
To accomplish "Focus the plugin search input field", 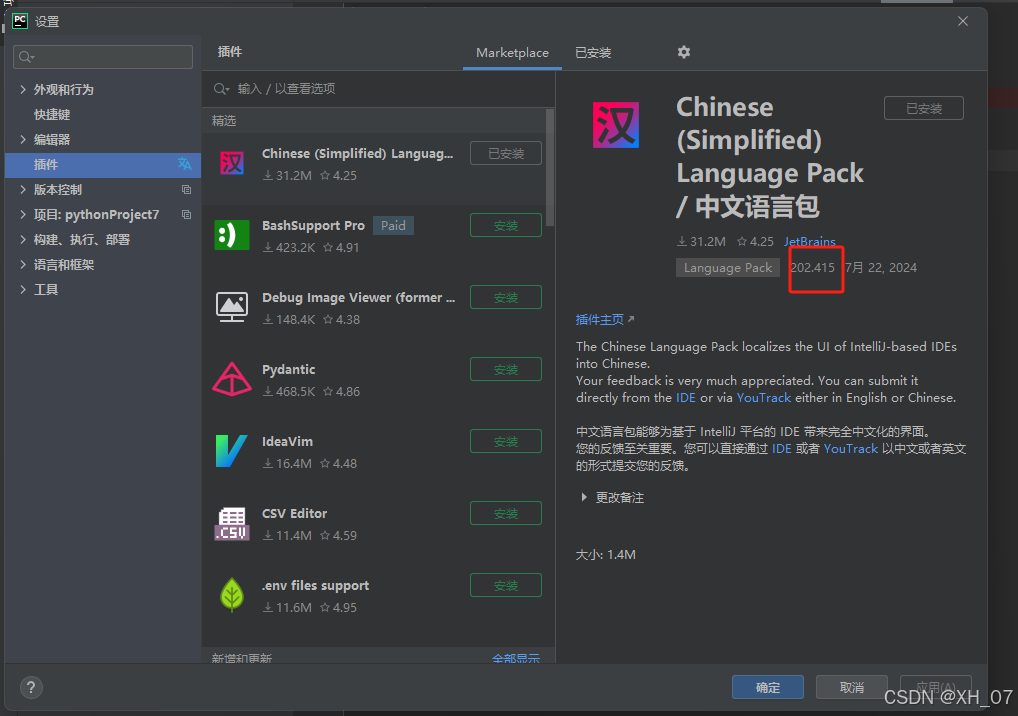I will pyautogui.click(x=379, y=88).
